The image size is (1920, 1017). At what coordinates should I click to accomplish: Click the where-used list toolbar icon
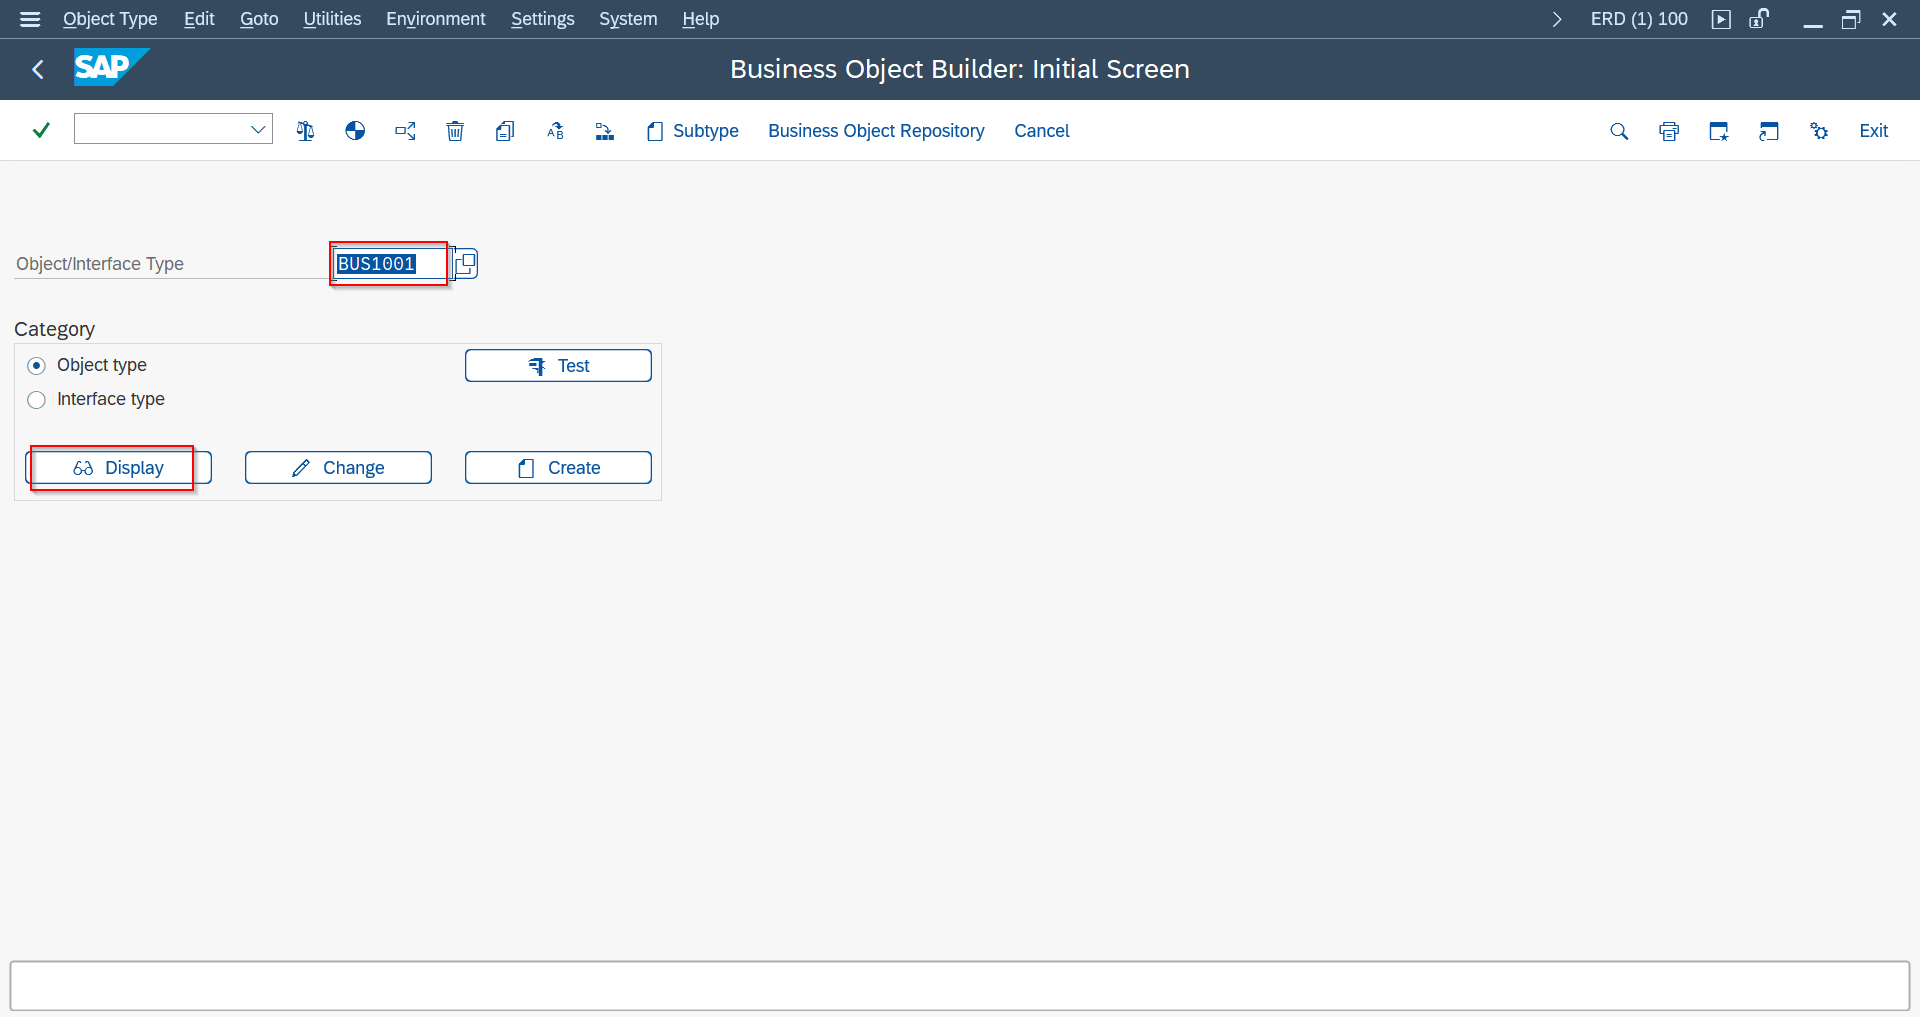coord(405,131)
